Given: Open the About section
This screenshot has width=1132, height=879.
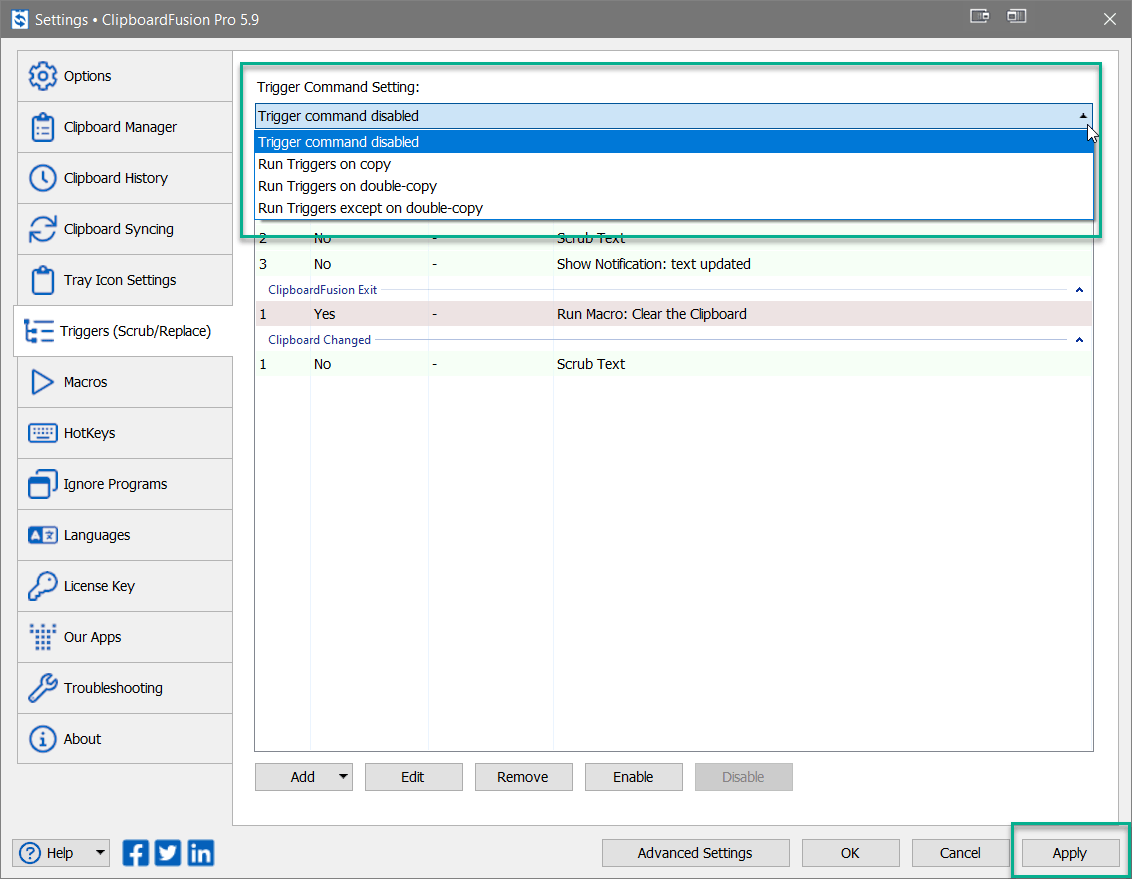Looking at the screenshot, I should pos(80,739).
